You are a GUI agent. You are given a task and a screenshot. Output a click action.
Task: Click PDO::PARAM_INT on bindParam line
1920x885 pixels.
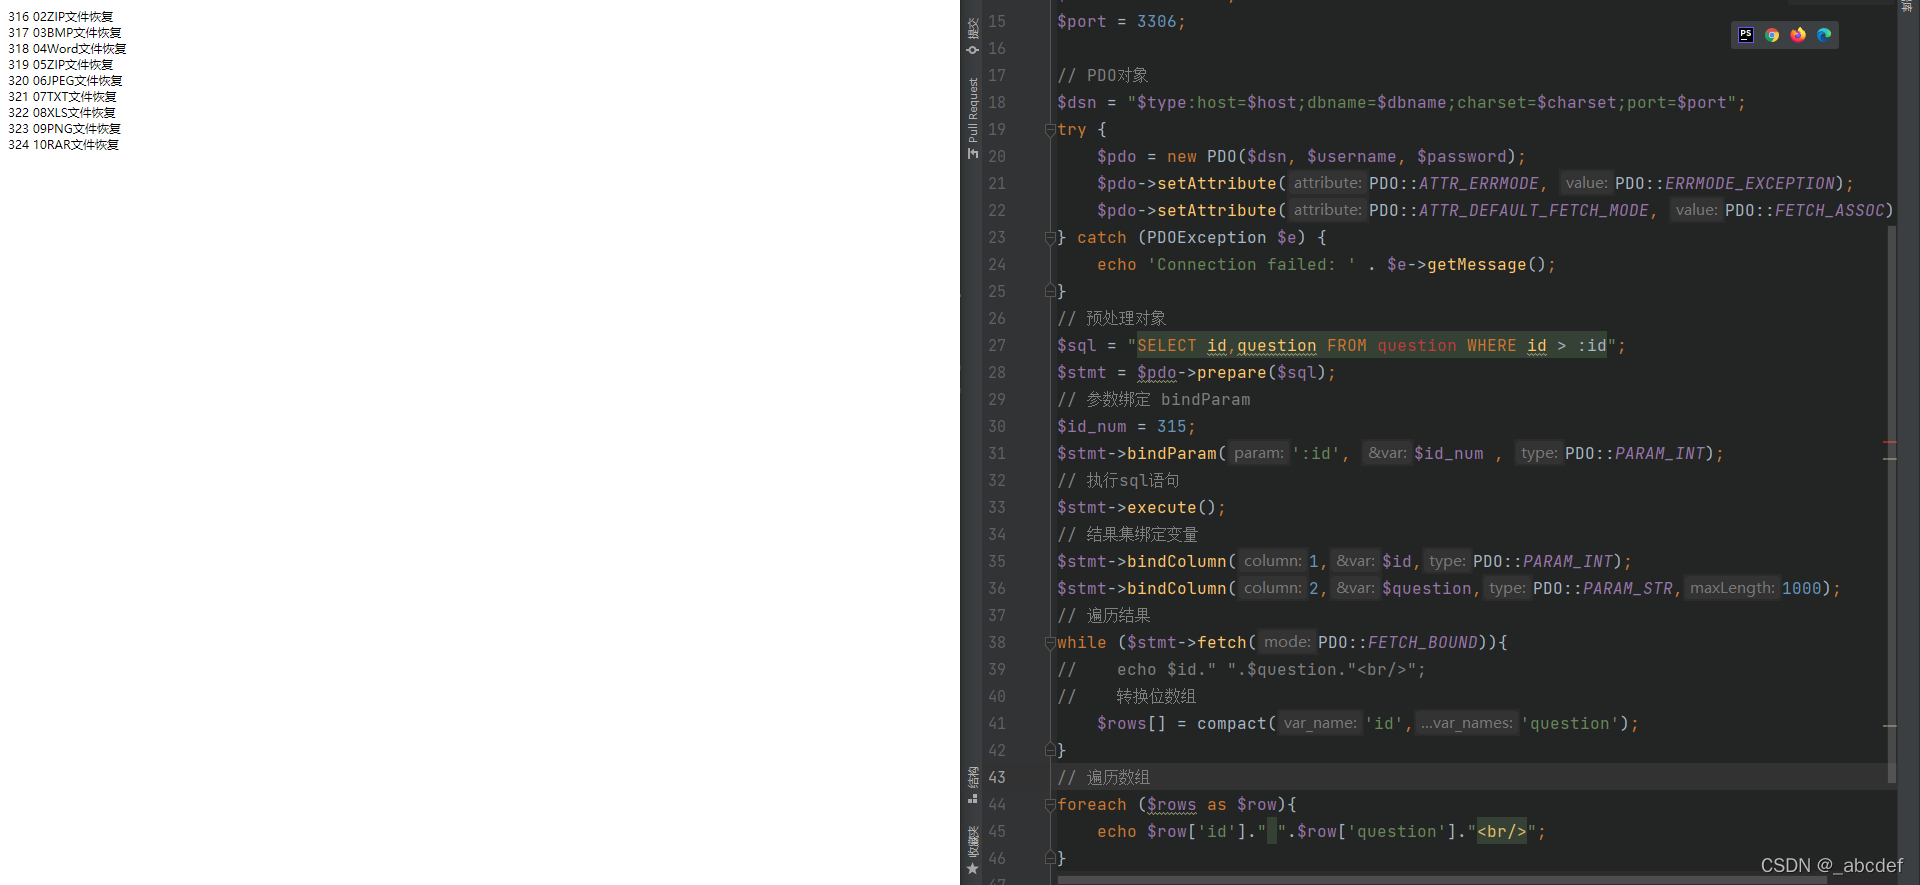pyautogui.click(x=1635, y=454)
